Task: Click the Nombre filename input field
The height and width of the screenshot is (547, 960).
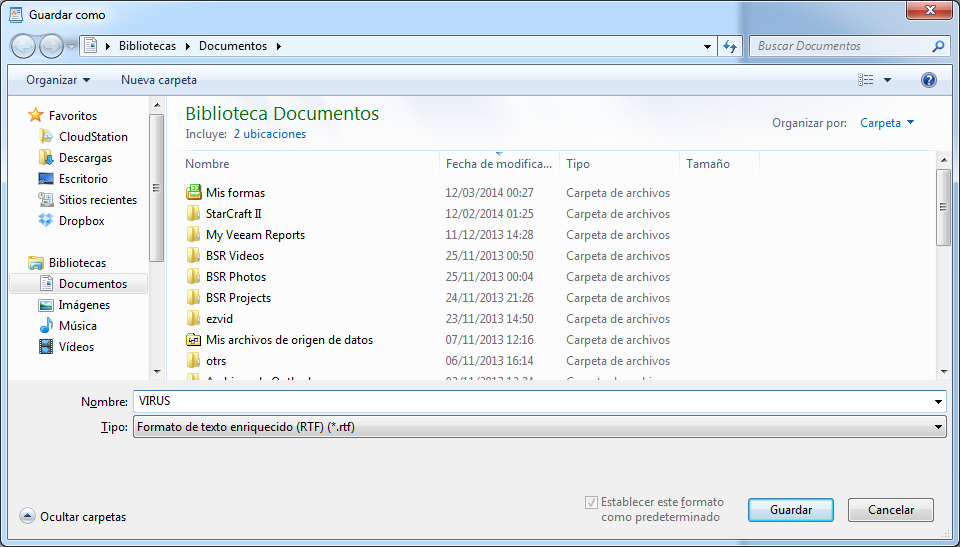Action: (533, 402)
